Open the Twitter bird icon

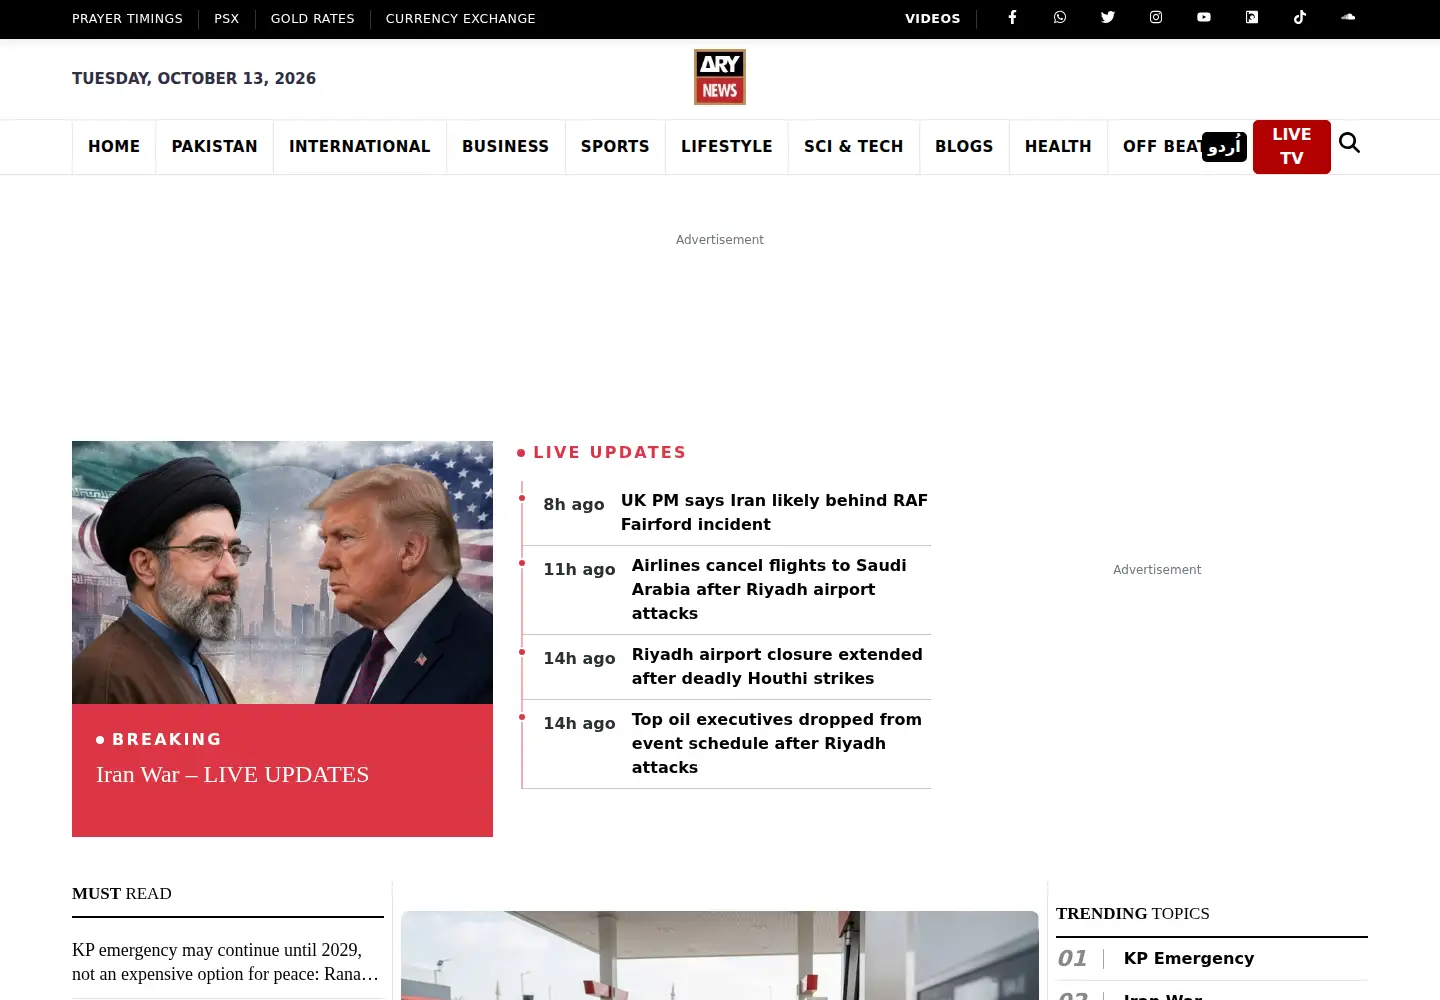click(x=1108, y=17)
